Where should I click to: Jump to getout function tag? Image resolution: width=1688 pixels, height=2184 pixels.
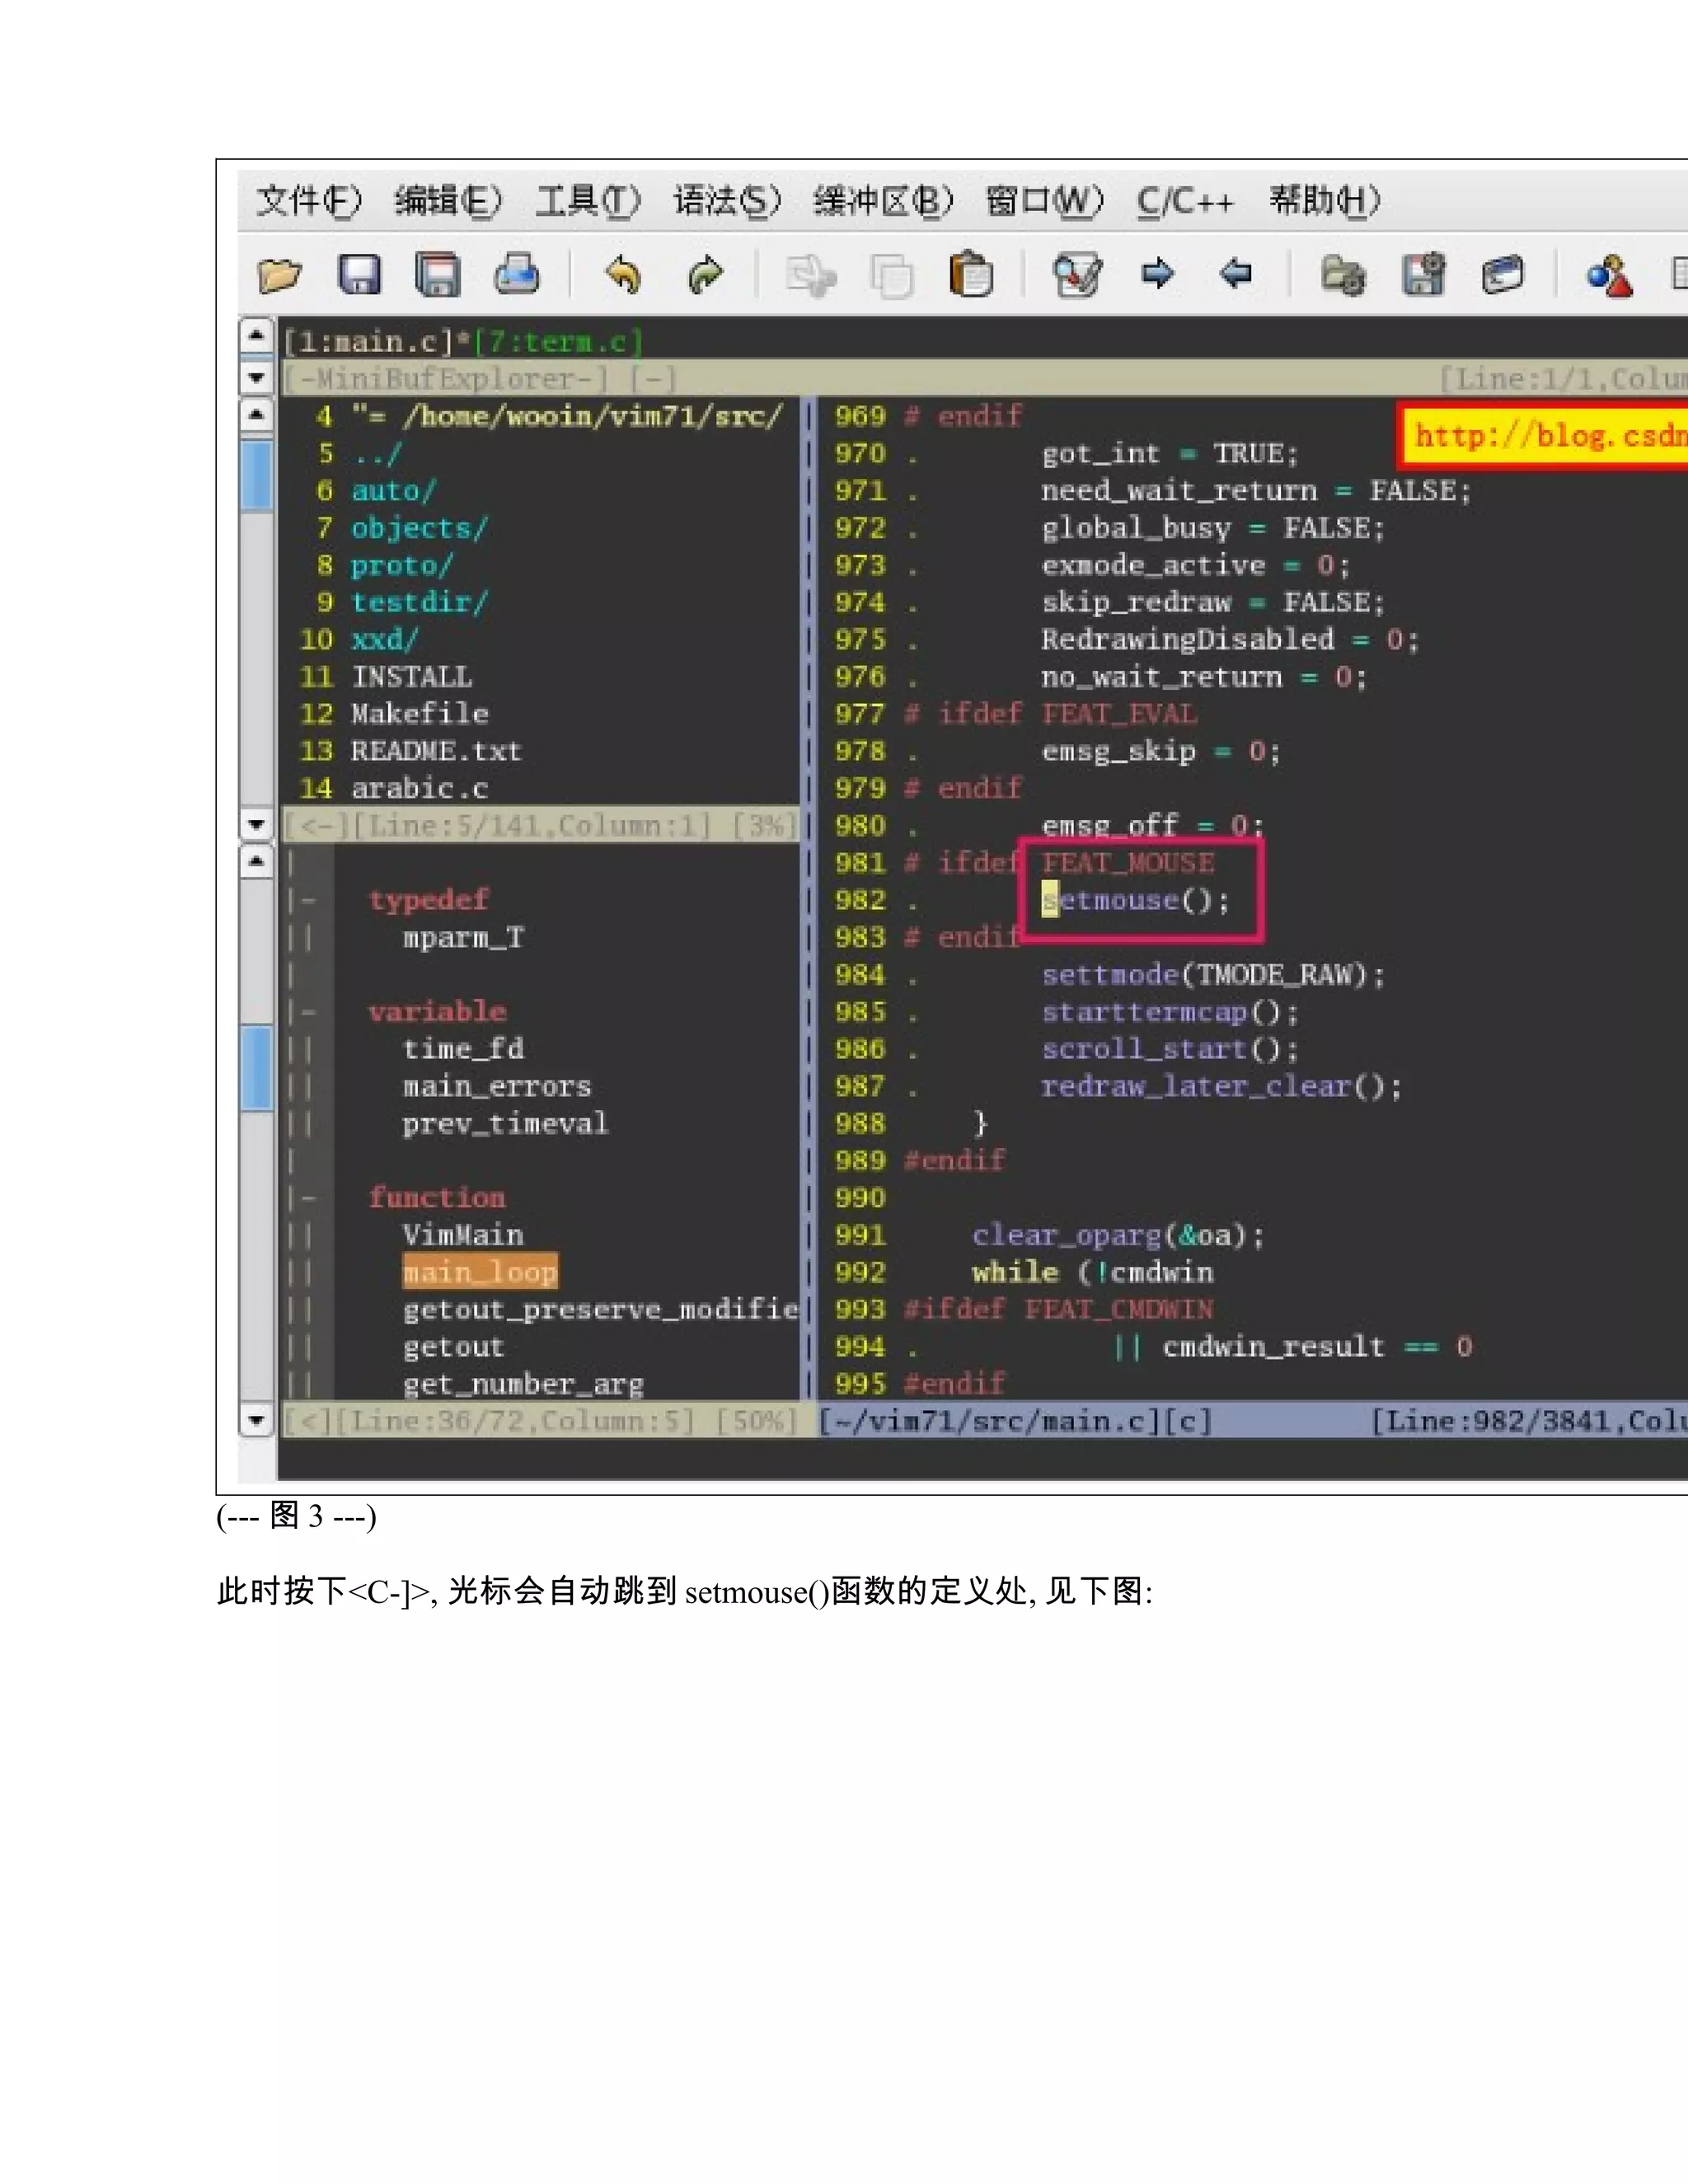pos(453,1347)
